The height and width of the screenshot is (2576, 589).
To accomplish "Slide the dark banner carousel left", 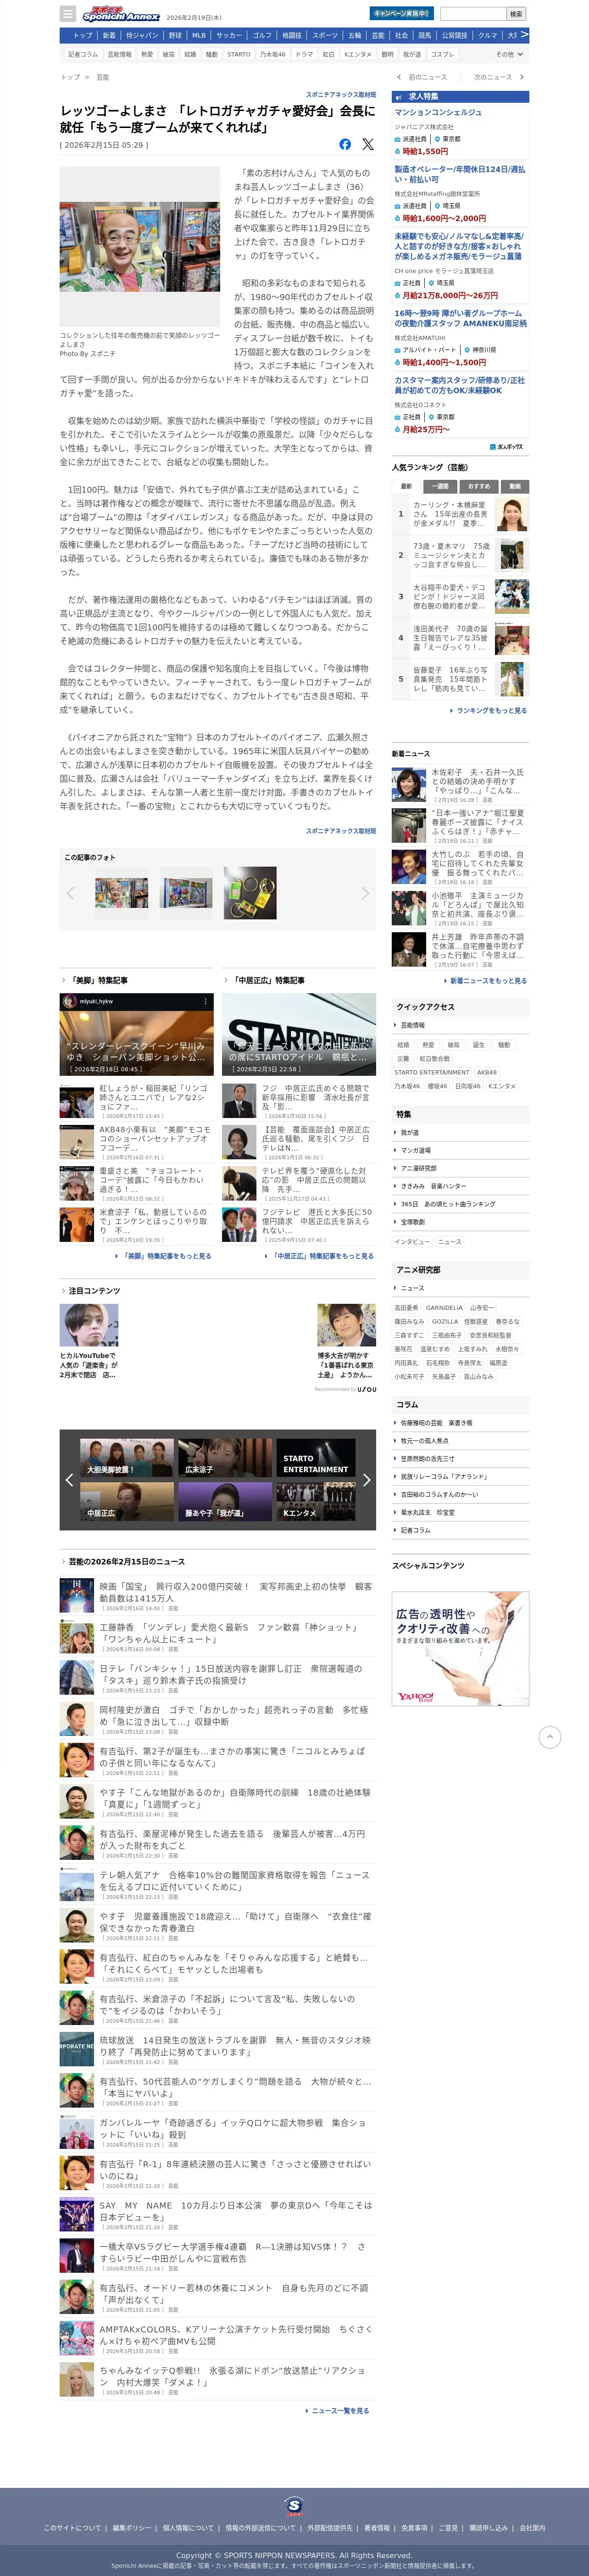I will click(69, 1479).
